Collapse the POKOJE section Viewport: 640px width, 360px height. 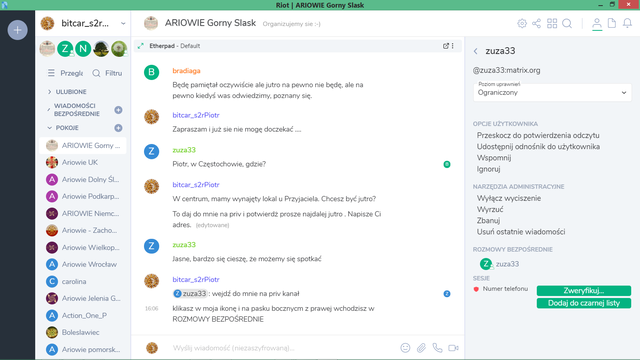(x=49, y=128)
